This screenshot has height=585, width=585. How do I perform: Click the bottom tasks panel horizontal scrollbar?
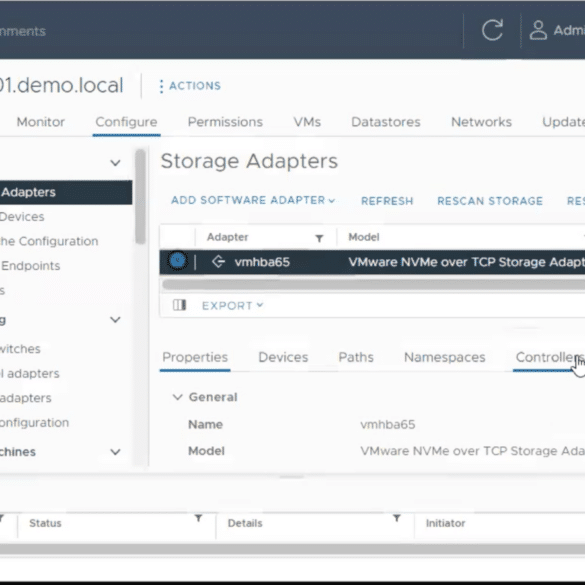292,549
